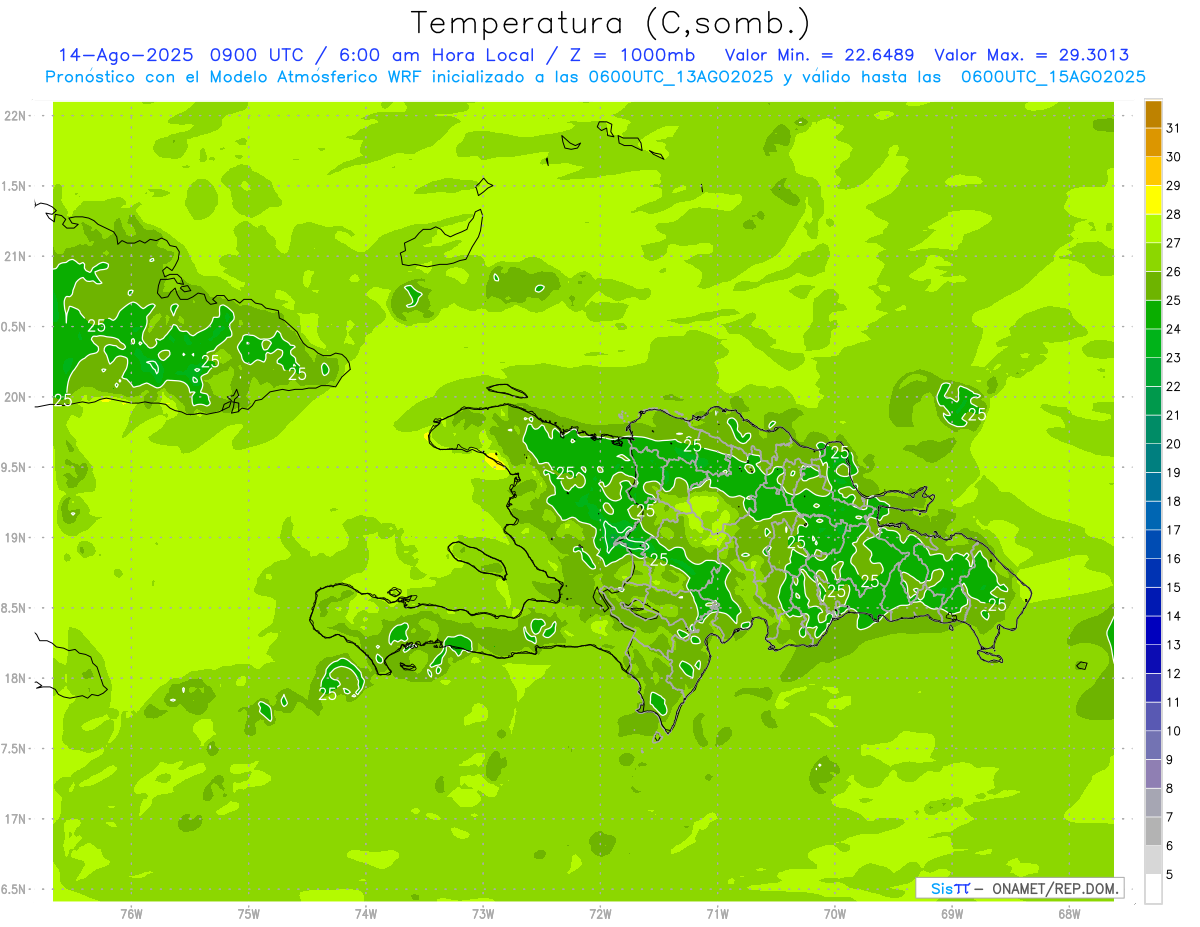Click the '76W' longitude axis label
This screenshot has height=927, width=1200.
pyautogui.click(x=131, y=914)
